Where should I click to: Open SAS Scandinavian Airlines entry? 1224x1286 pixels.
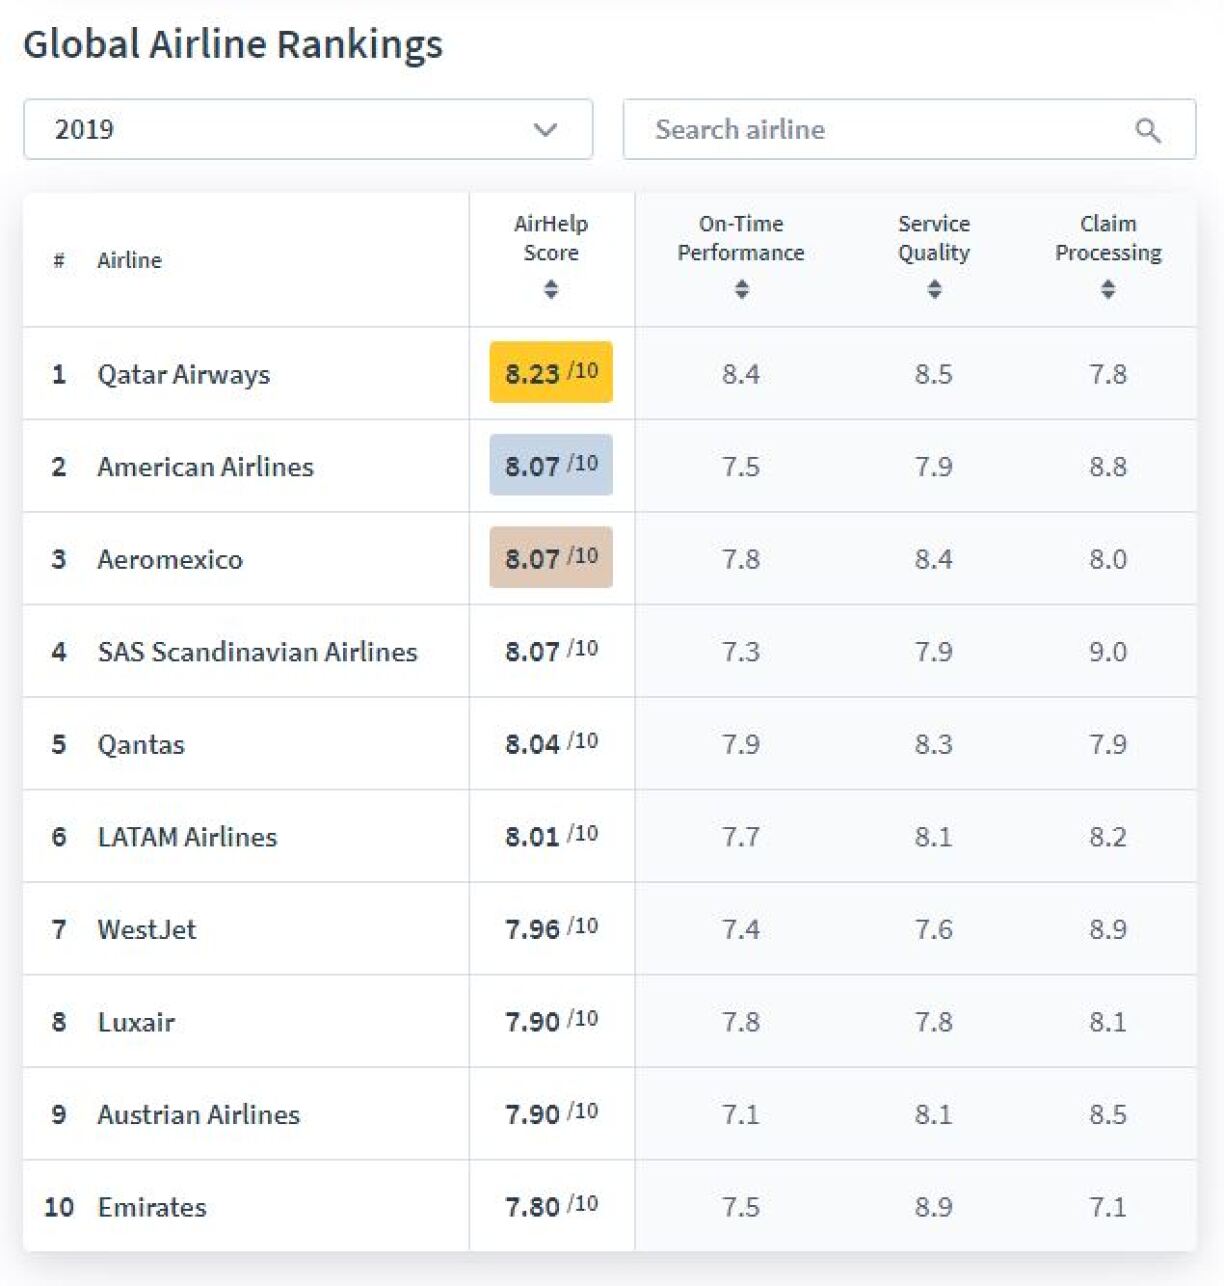click(257, 652)
